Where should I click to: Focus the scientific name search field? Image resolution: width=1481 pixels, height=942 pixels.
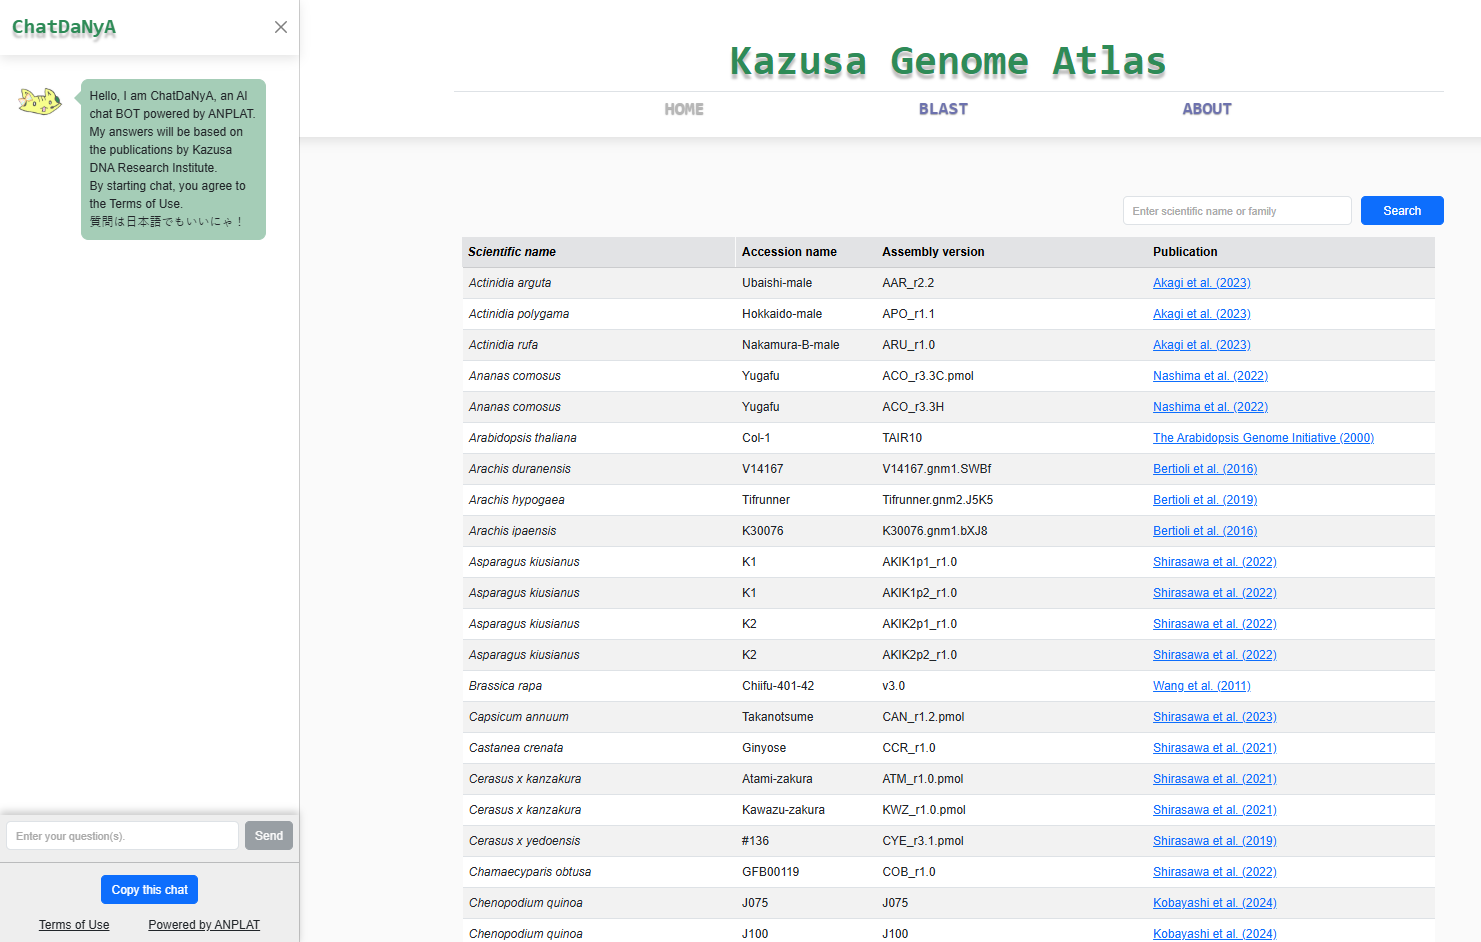(x=1237, y=211)
